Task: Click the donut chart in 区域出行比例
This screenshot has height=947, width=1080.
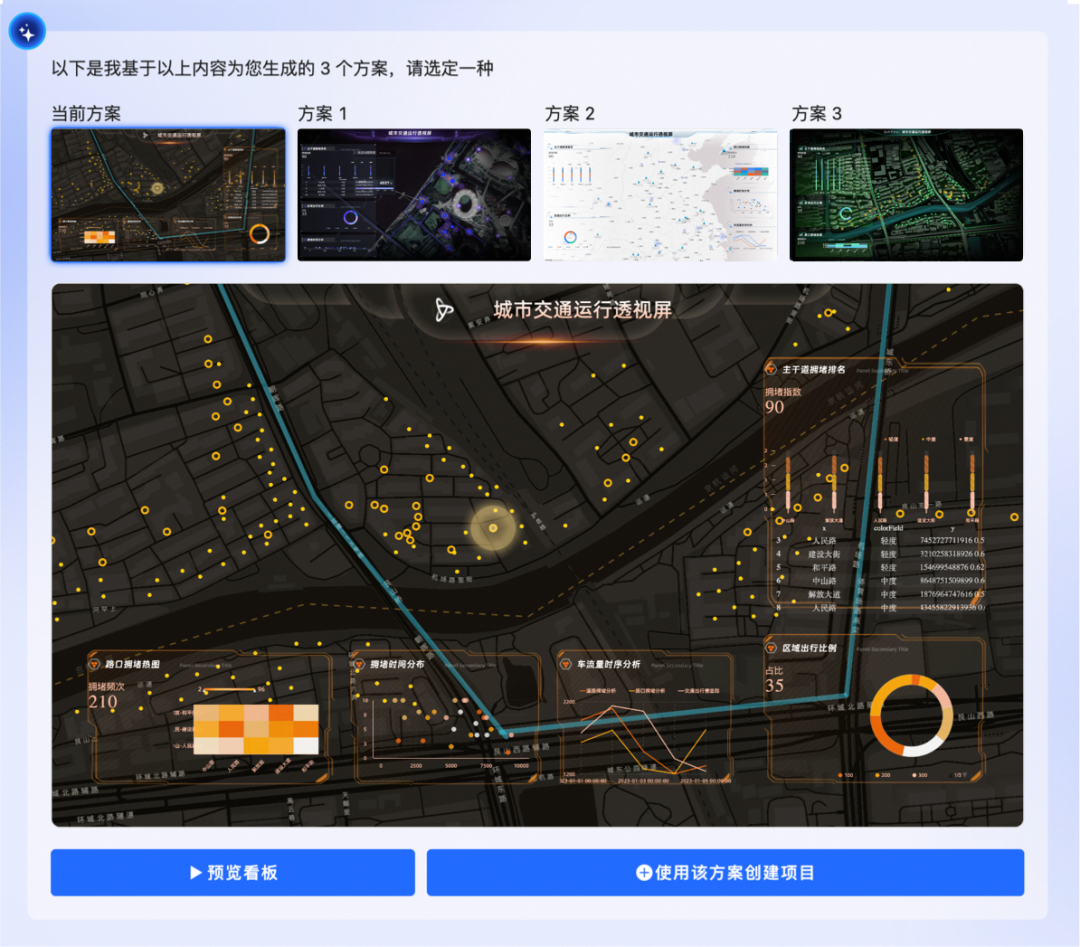Action: [911, 716]
